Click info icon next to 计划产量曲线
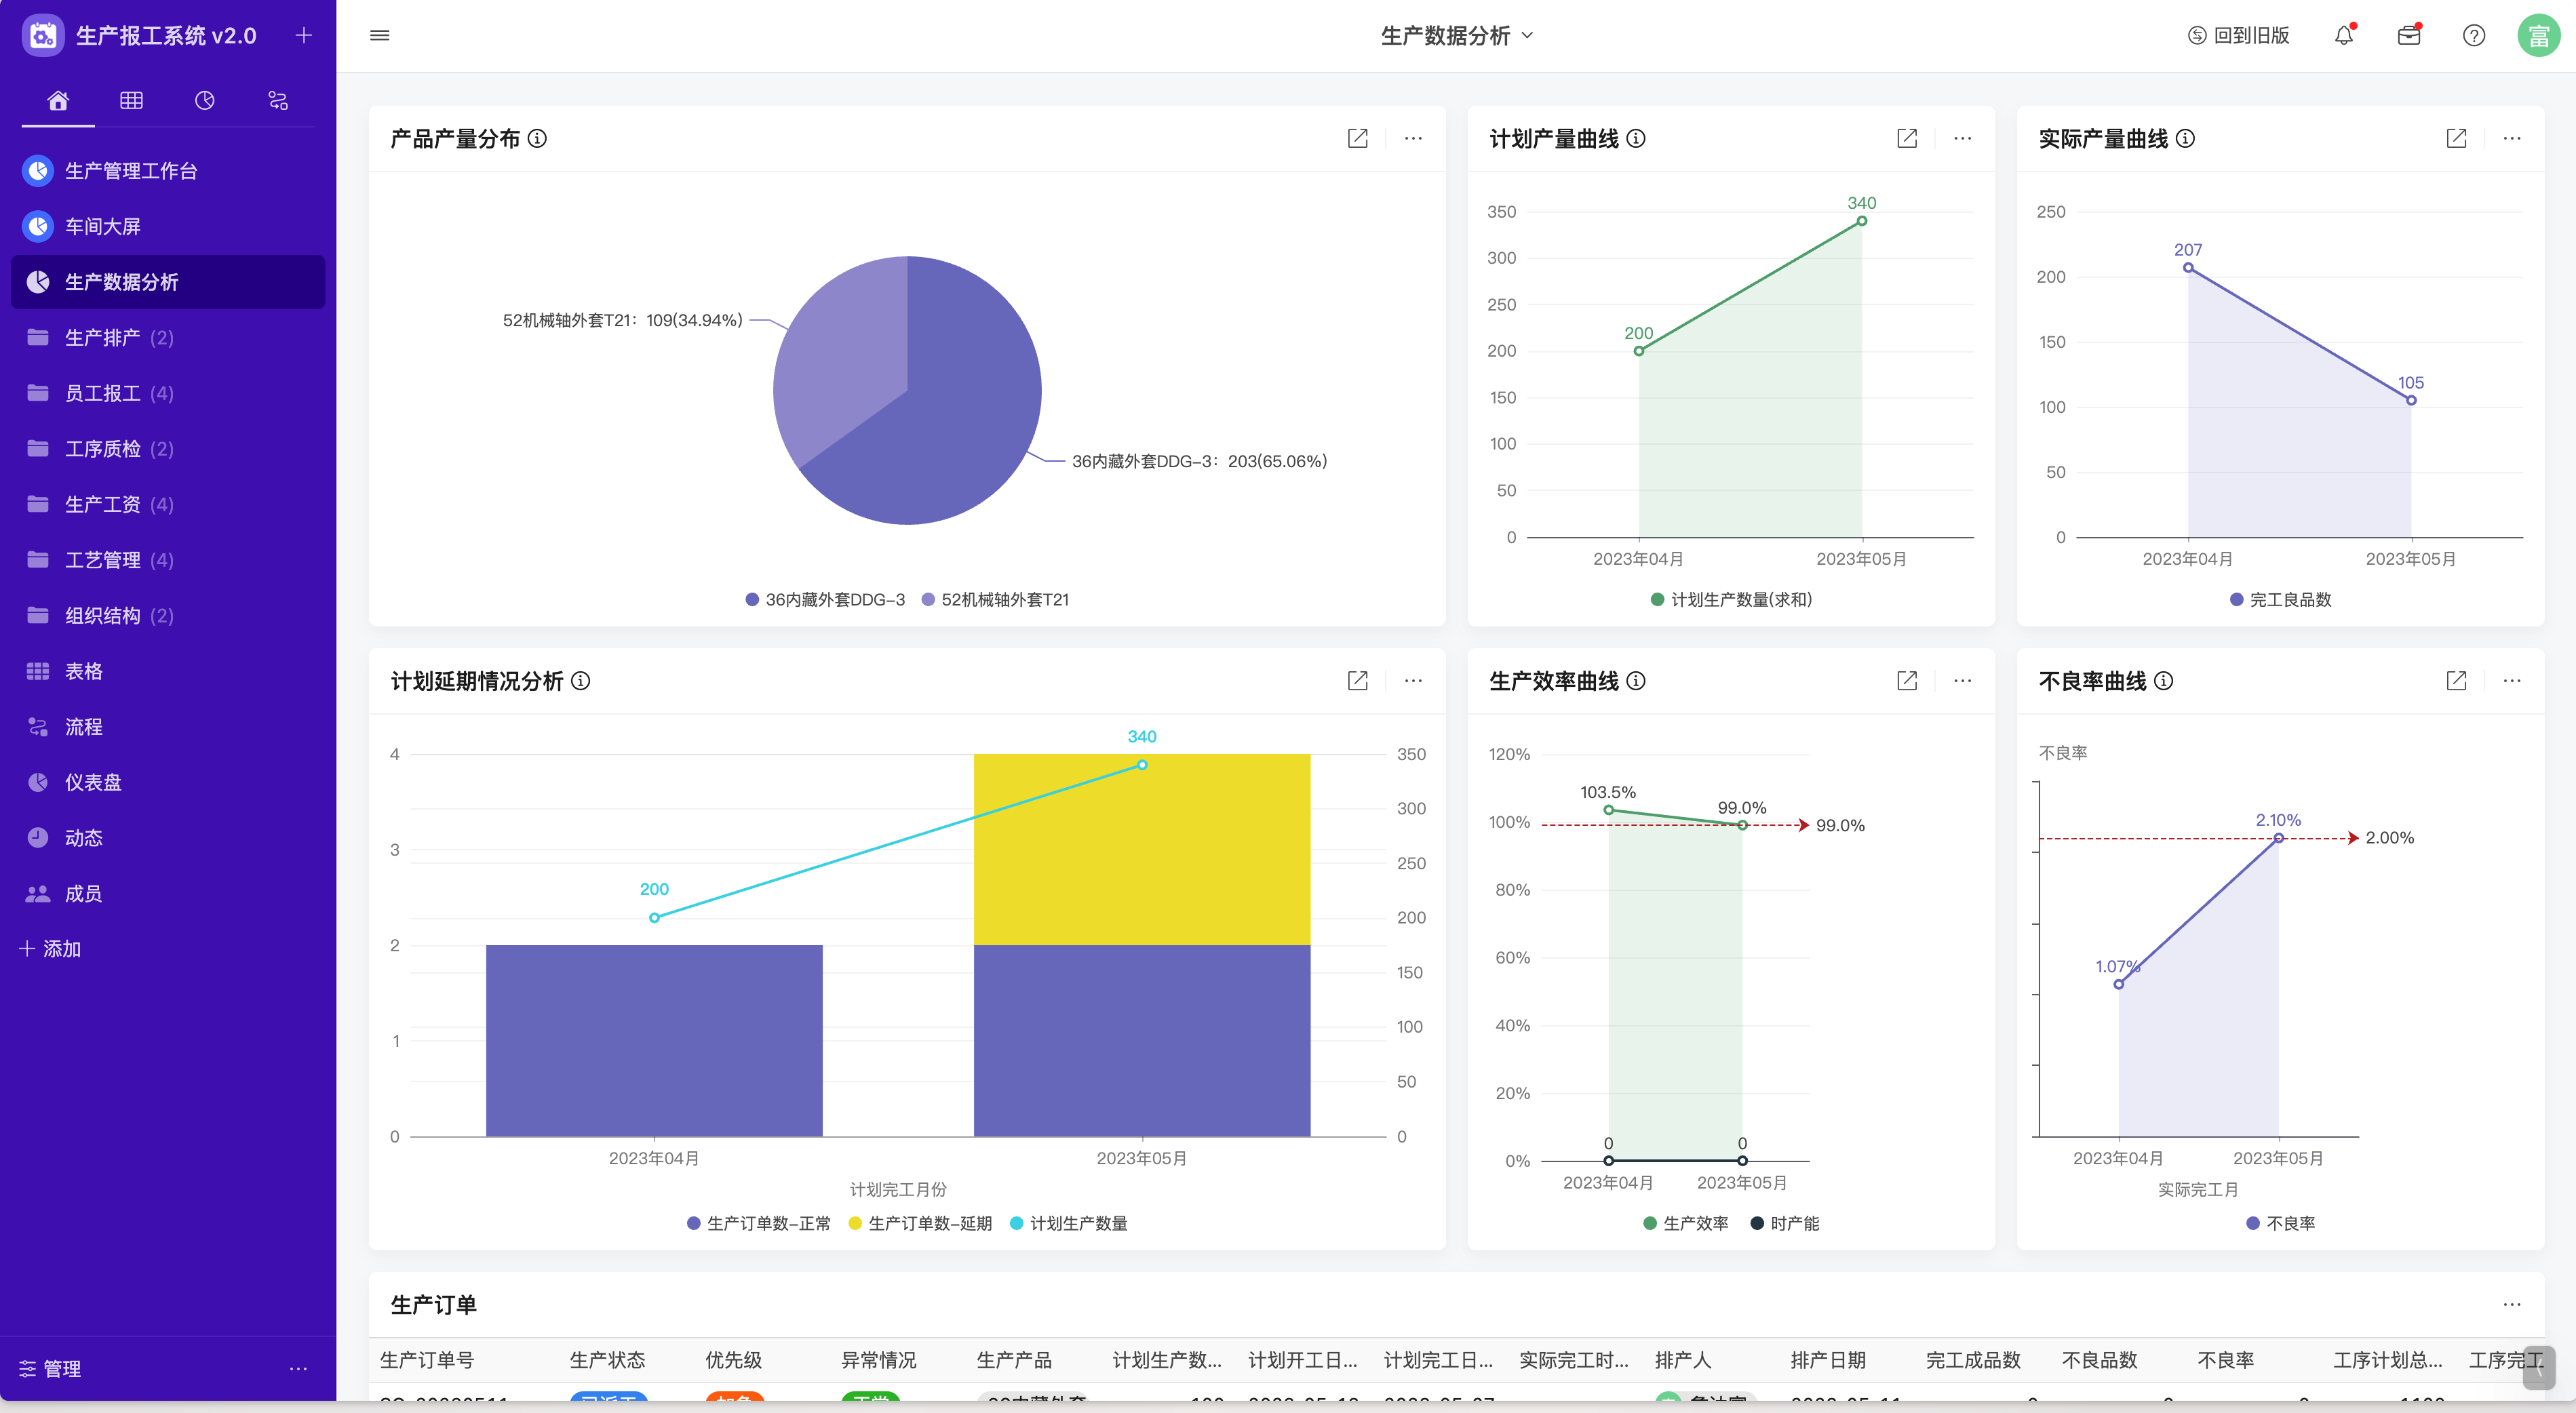This screenshot has width=2576, height=1413. click(1636, 139)
